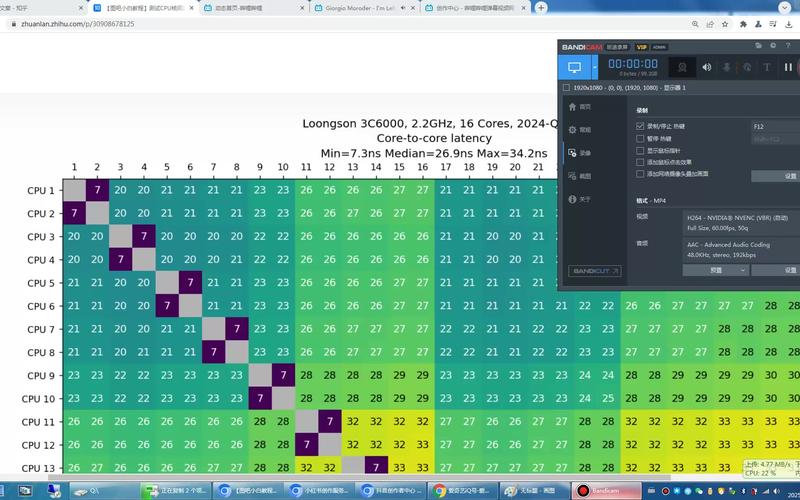Open the About info section in sidebar
The width and height of the screenshot is (800, 500).
click(579, 199)
